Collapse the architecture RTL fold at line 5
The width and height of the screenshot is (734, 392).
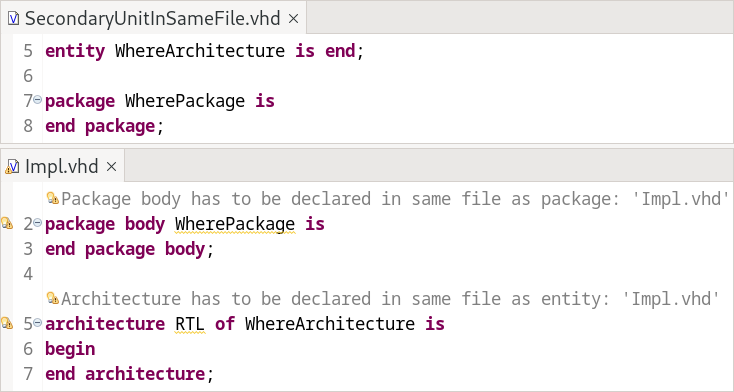point(37,322)
